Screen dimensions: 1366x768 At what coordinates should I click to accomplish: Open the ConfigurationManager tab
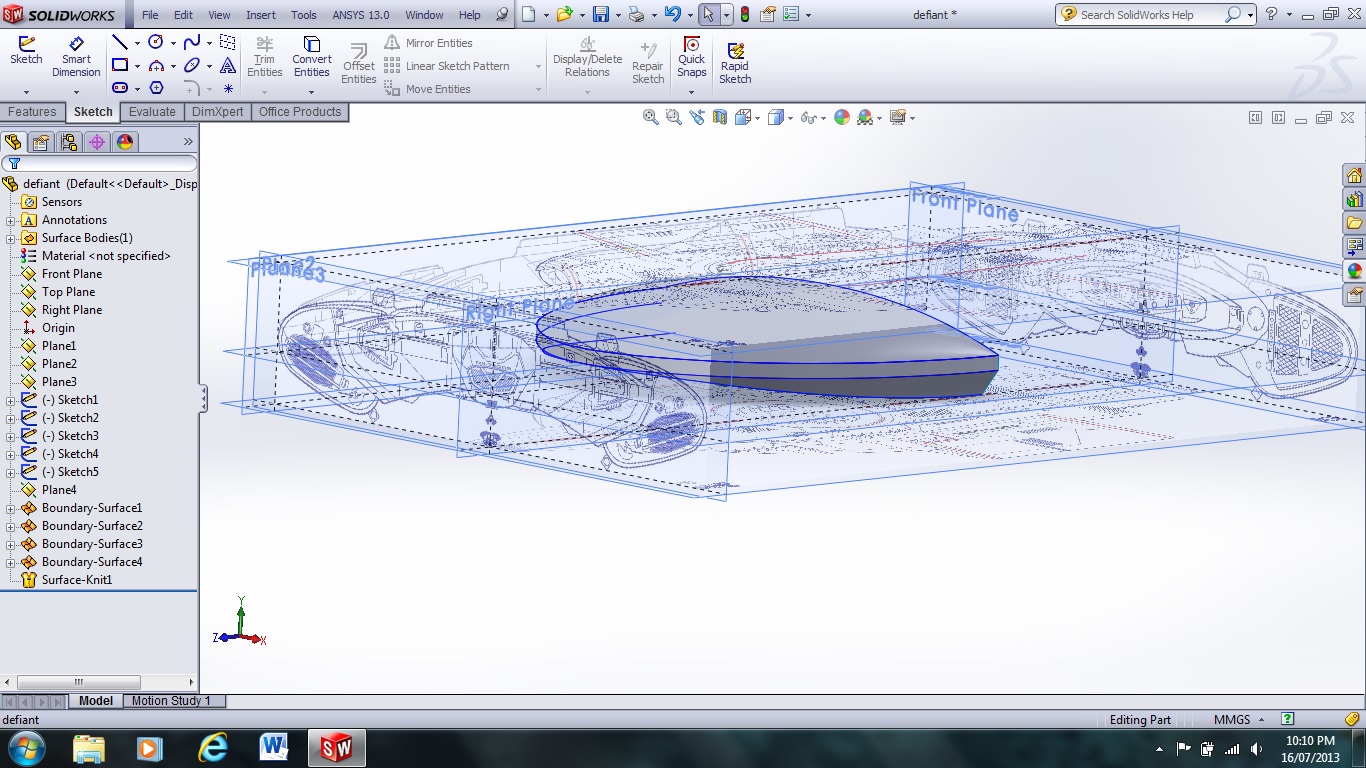coord(69,142)
